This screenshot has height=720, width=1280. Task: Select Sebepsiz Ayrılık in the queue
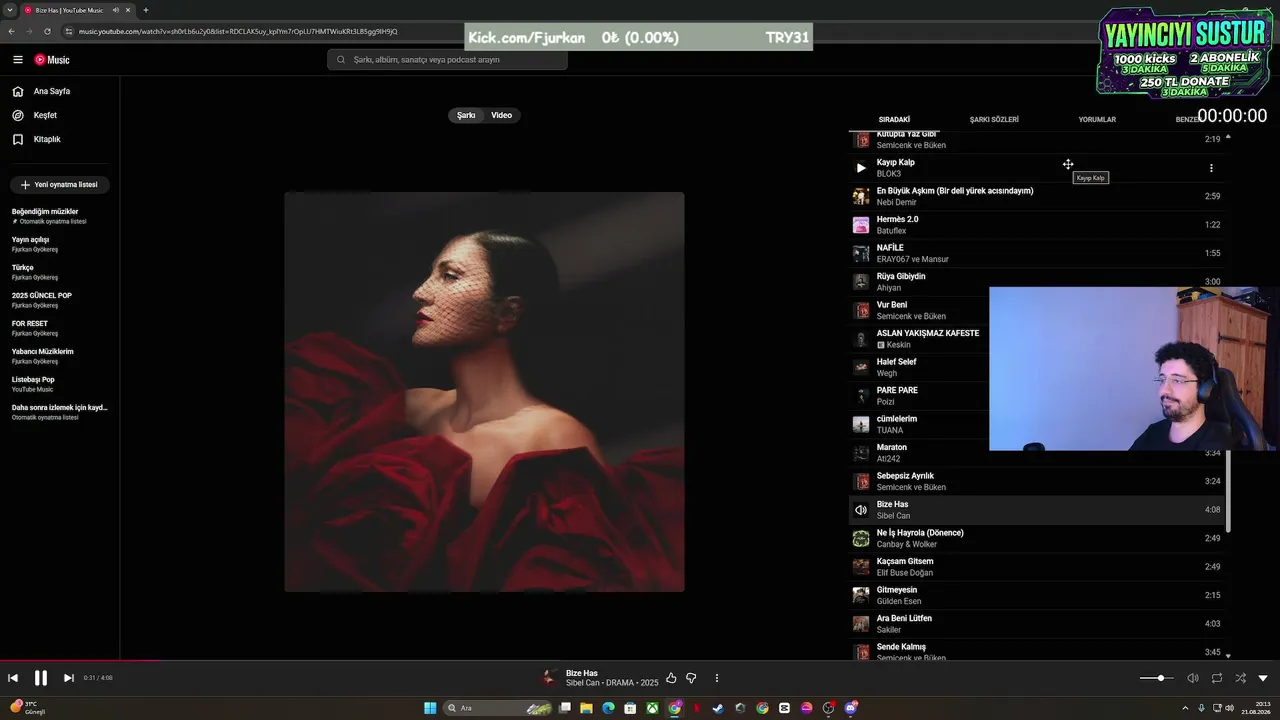coord(1037,481)
